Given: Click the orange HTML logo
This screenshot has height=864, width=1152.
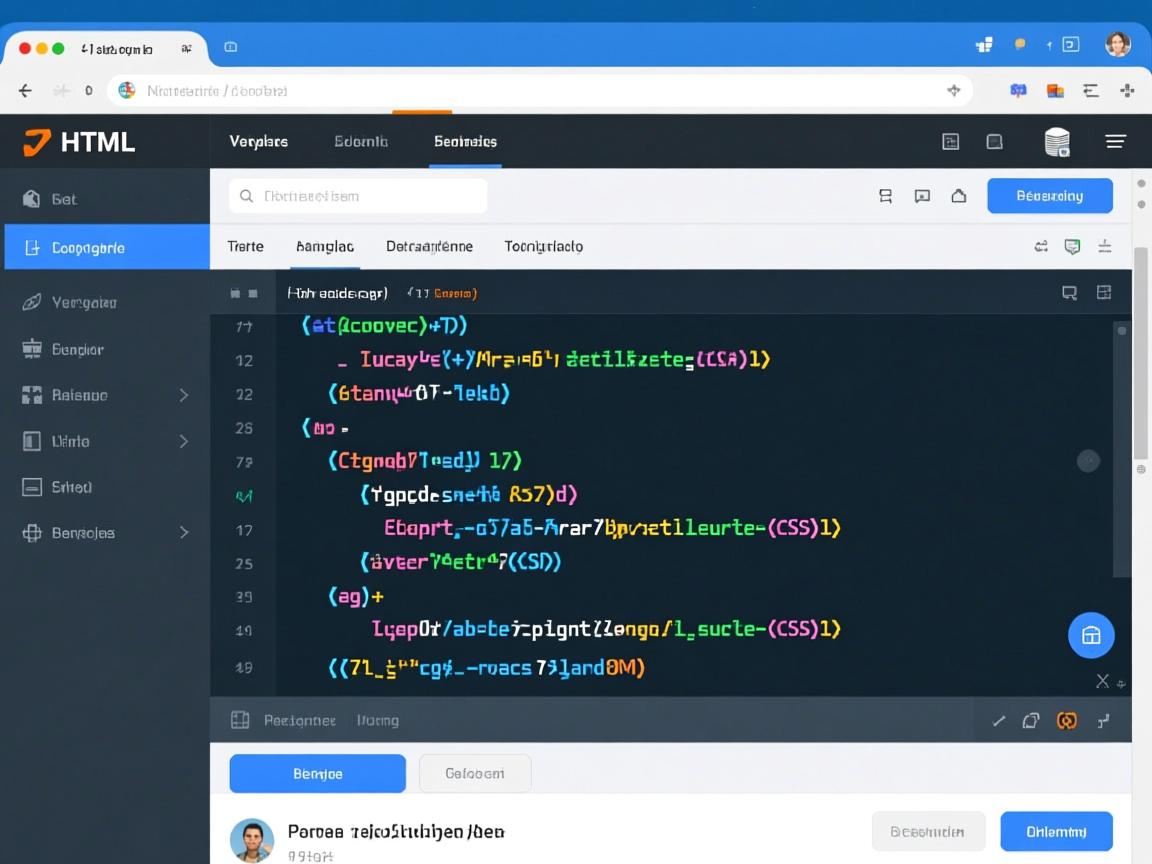Looking at the screenshot, I should tap(37, 142).
